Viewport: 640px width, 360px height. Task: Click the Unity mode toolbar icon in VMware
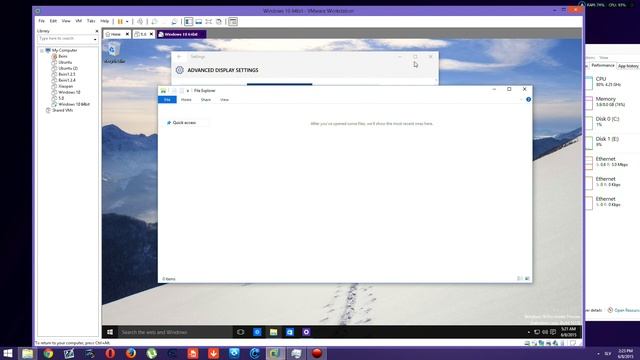219,21
